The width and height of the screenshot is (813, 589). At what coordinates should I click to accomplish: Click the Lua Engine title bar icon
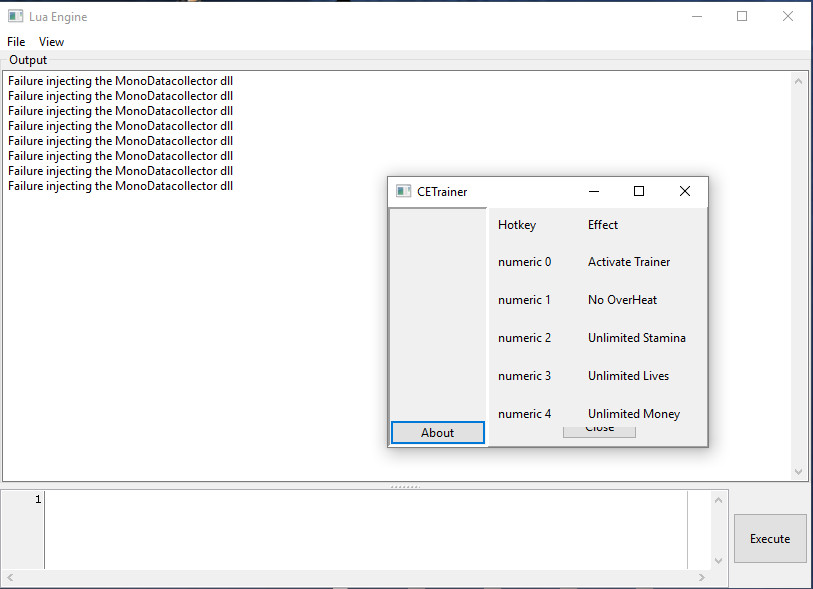point(14,16)
